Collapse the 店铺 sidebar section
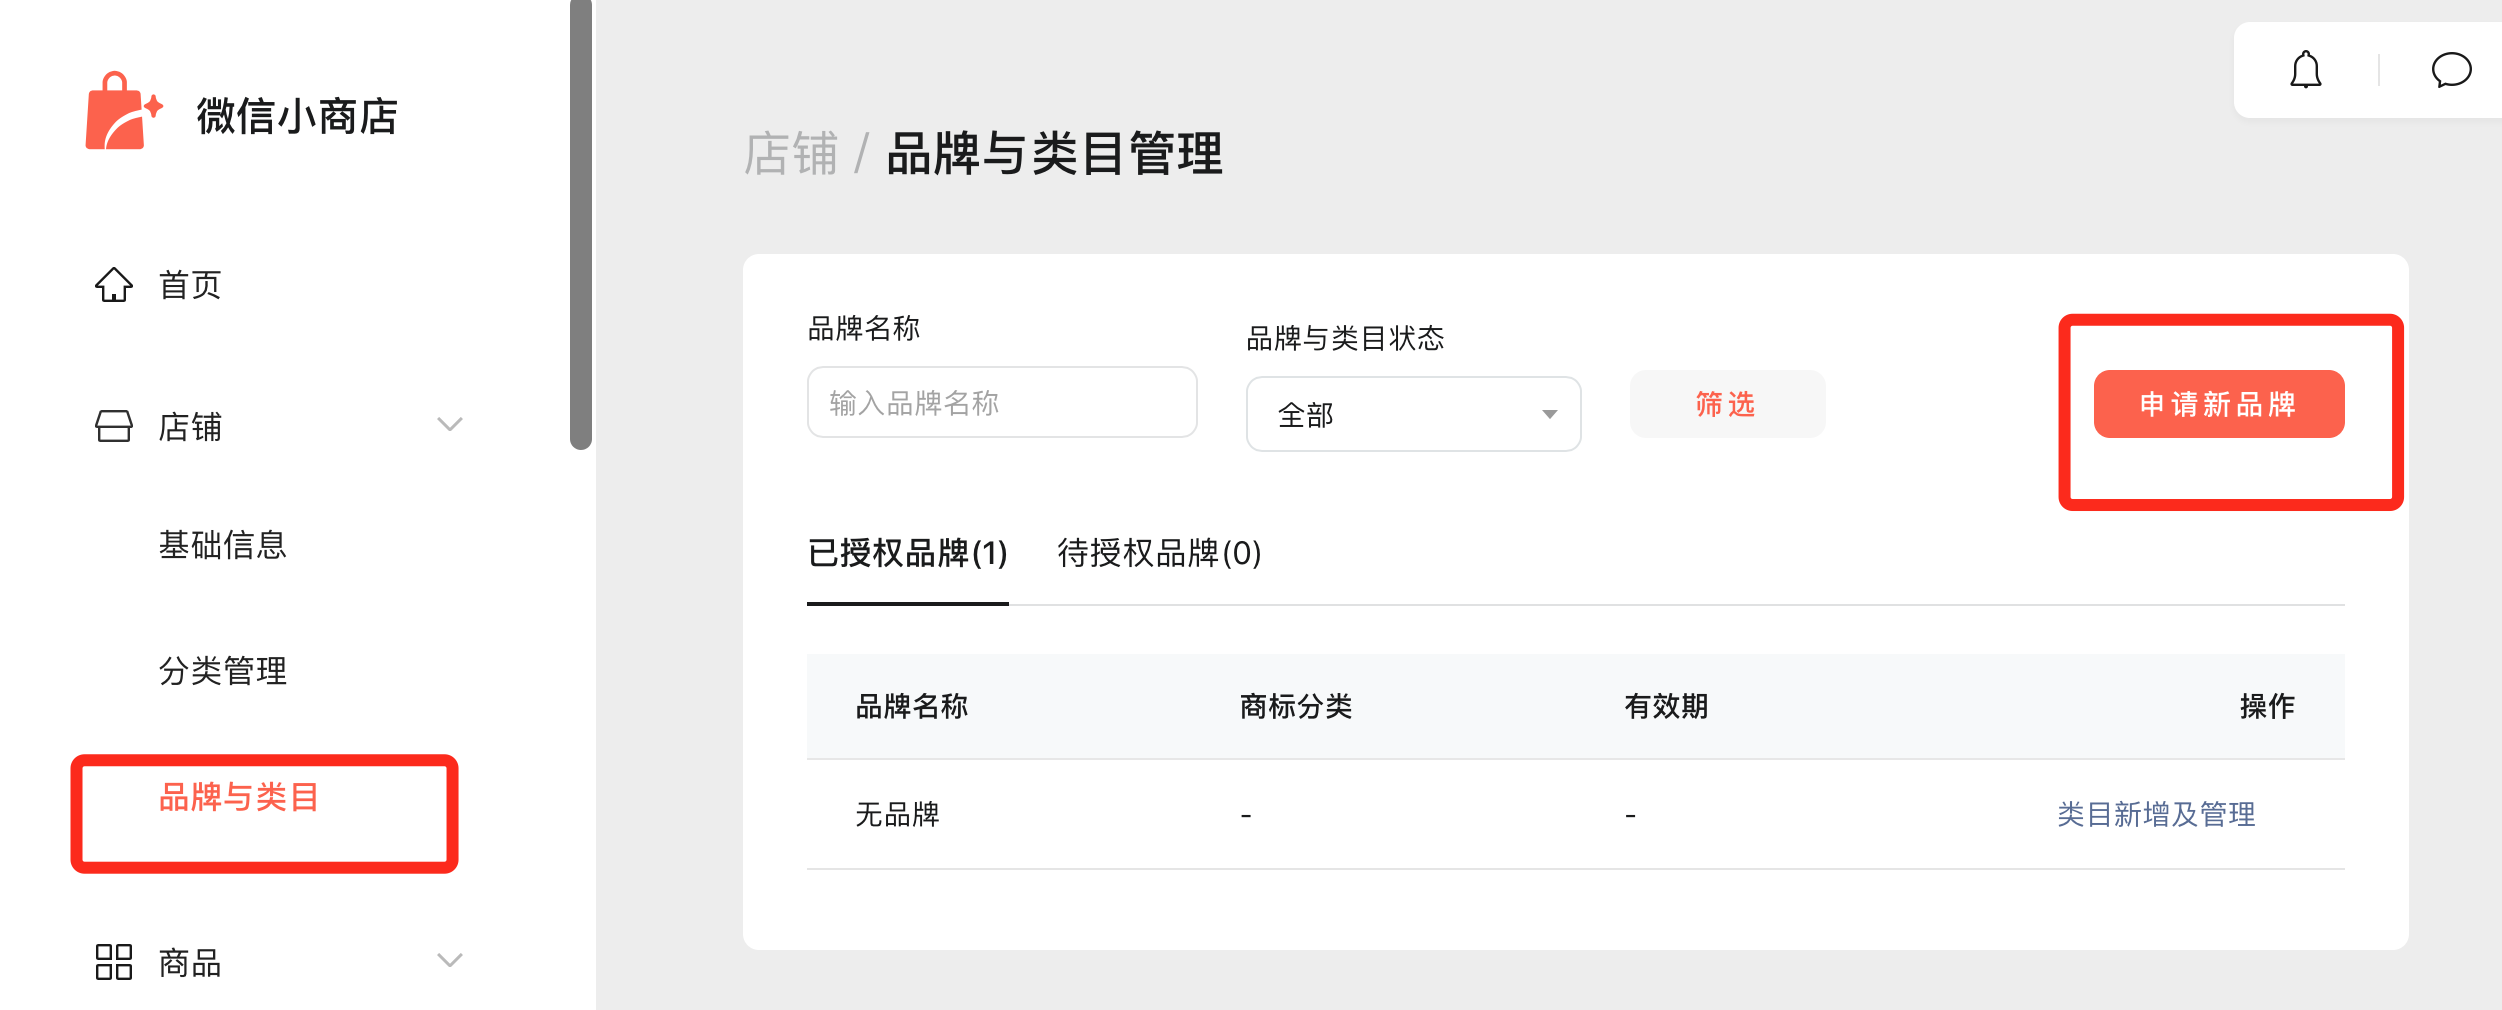The width and height of the screenshot is (2502, 1010). pyautogui.click(x=450, y=426)
